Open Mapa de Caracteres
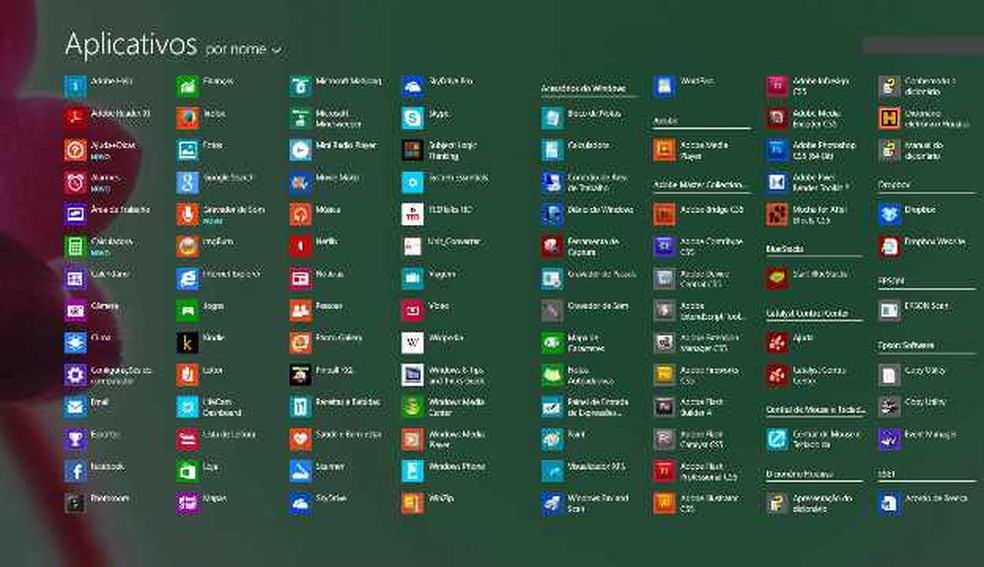This screenshot has height=567, width=984. click(x=572, y=342)
